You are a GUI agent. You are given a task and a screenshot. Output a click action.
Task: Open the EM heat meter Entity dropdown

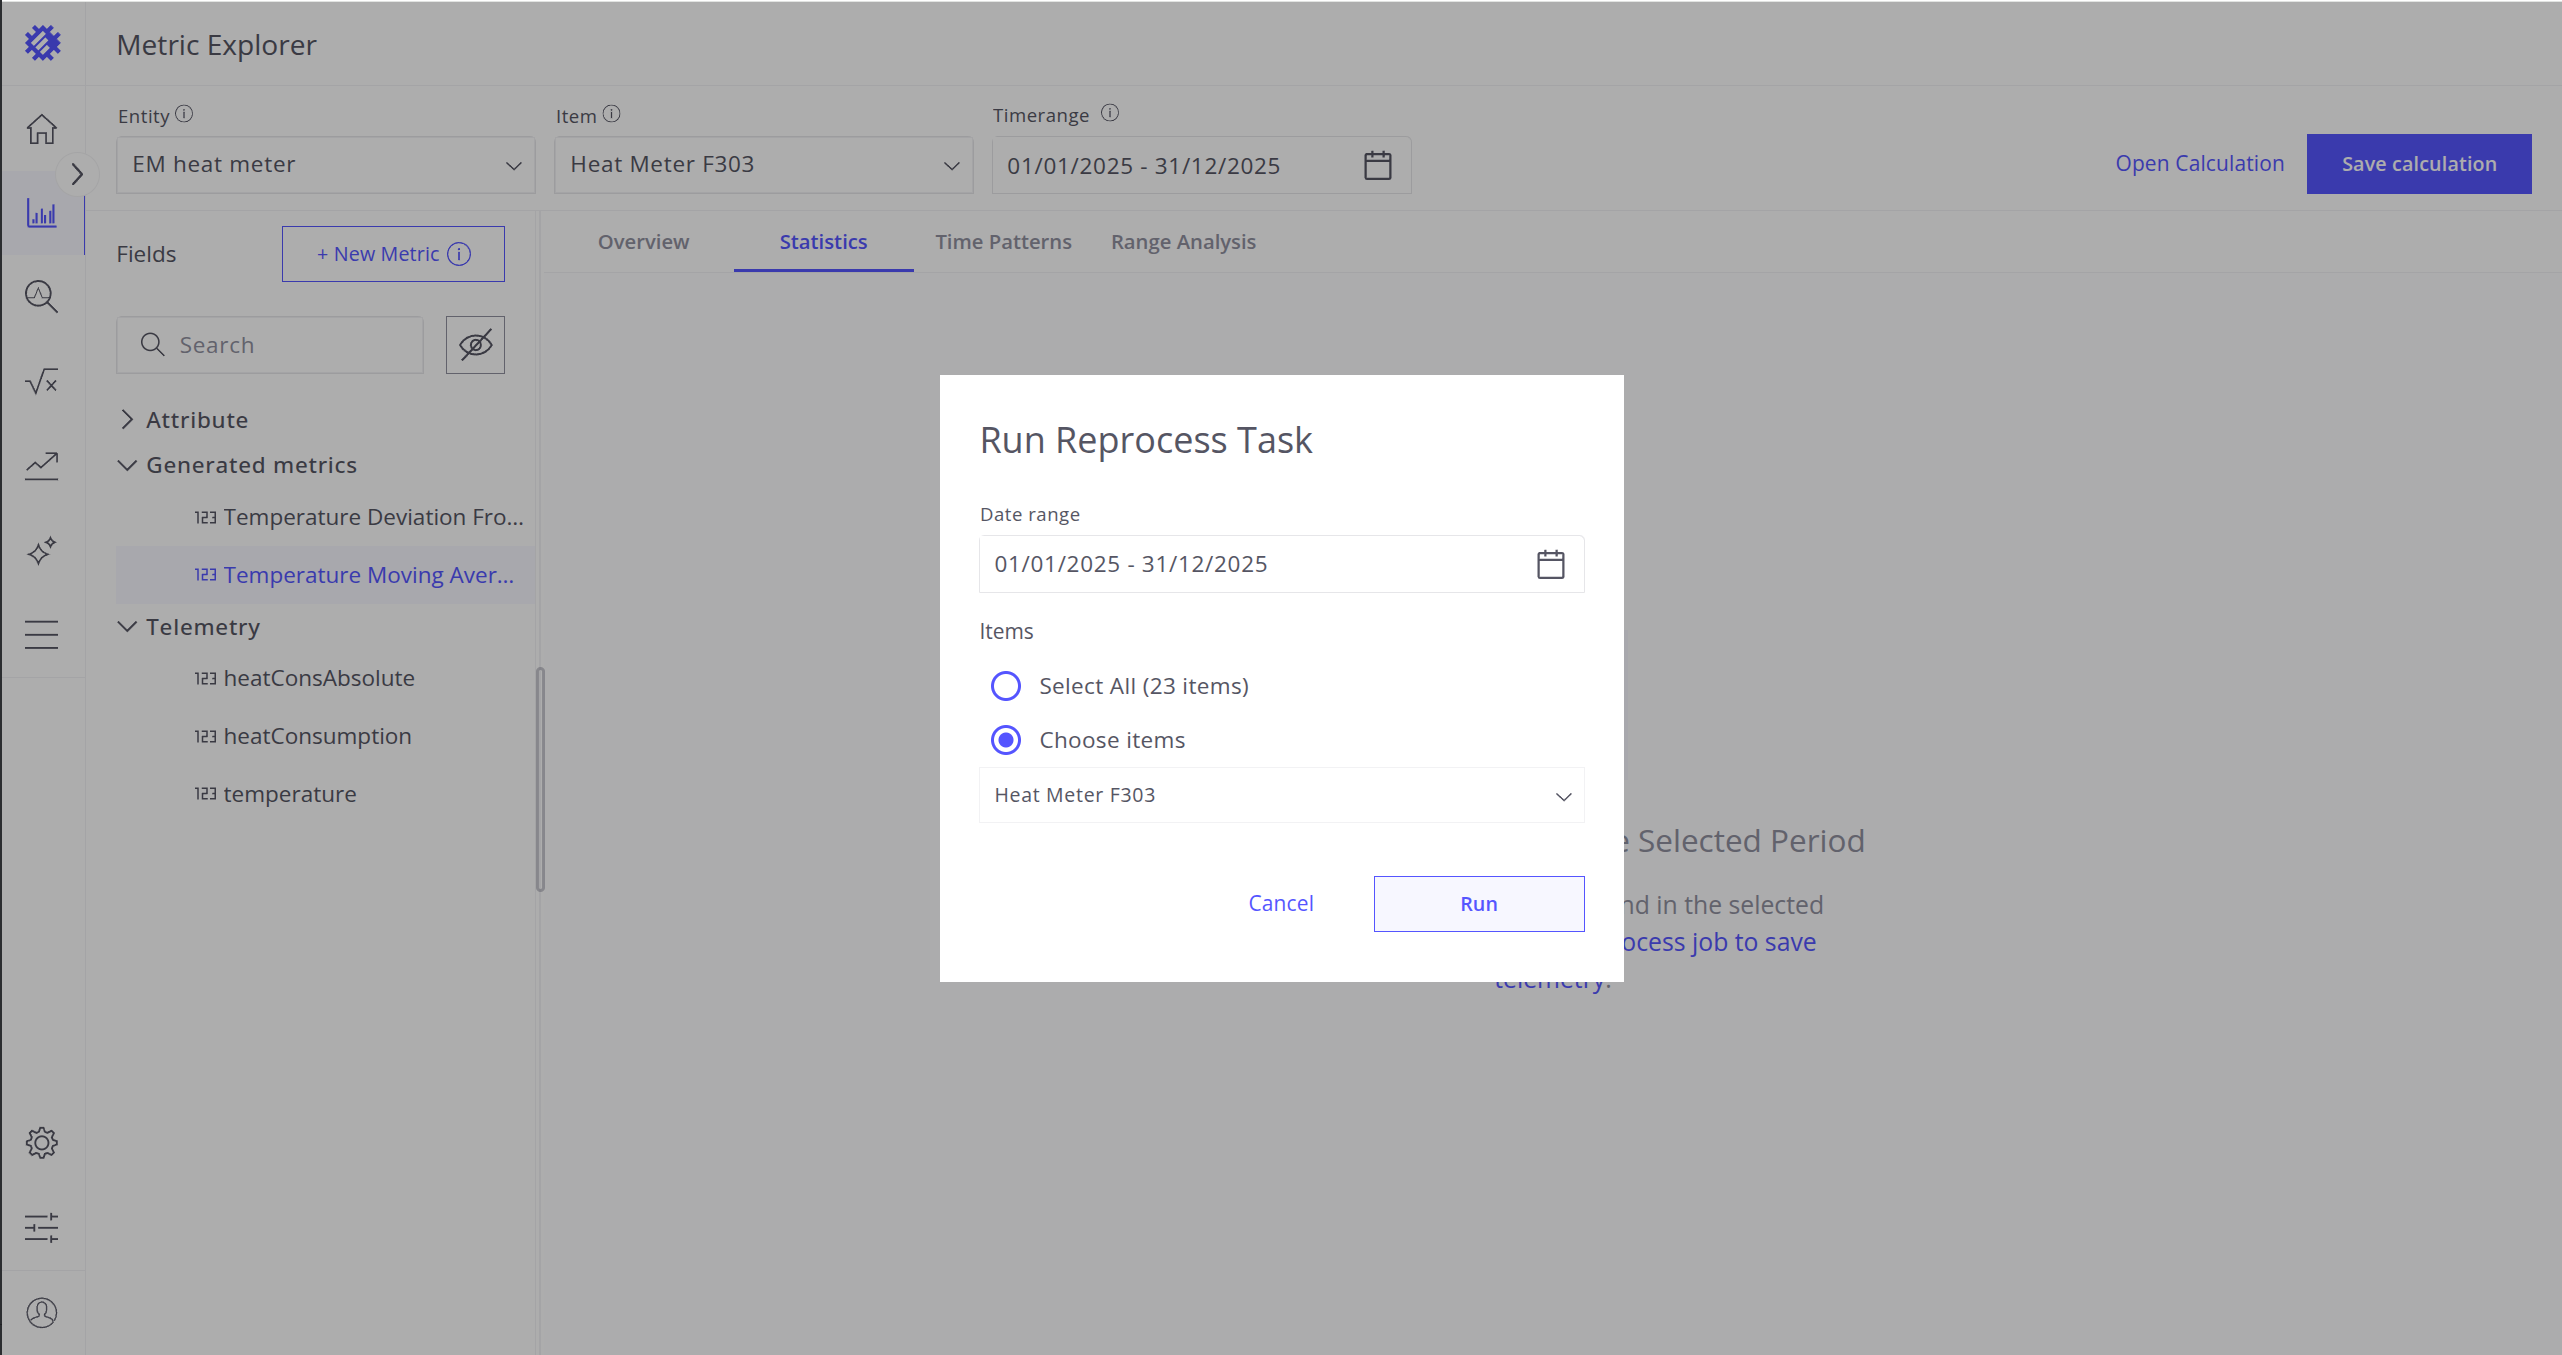tap(326, 165)
